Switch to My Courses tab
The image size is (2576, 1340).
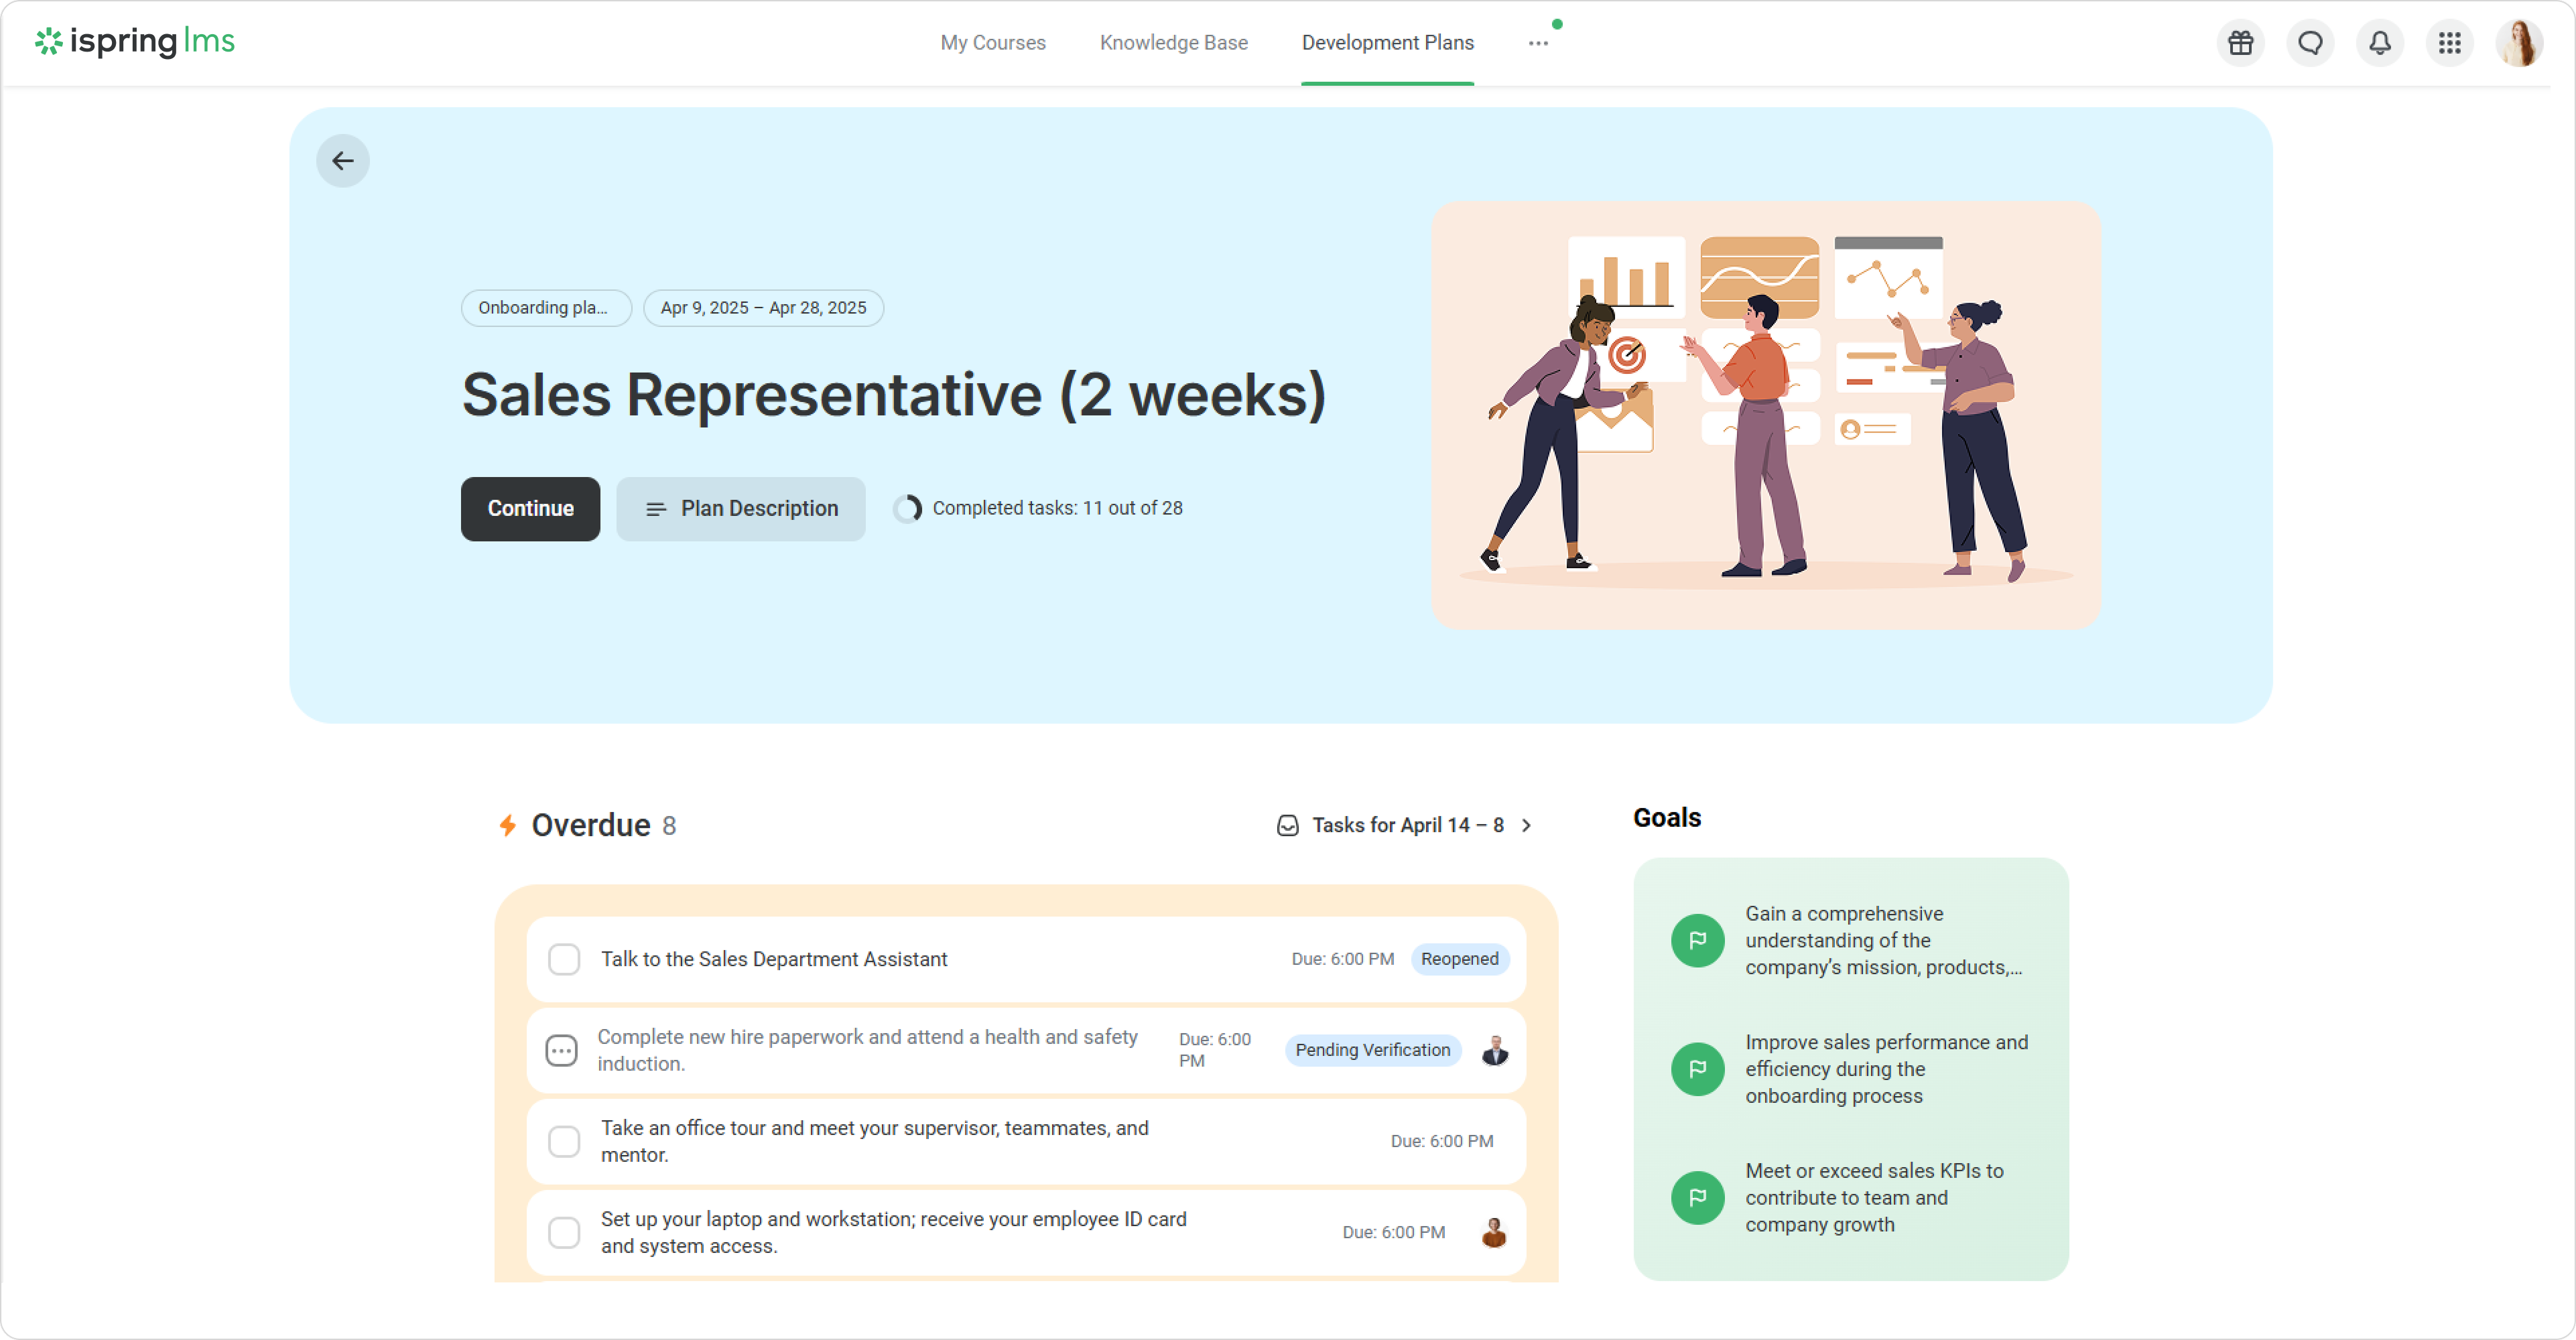992,43
